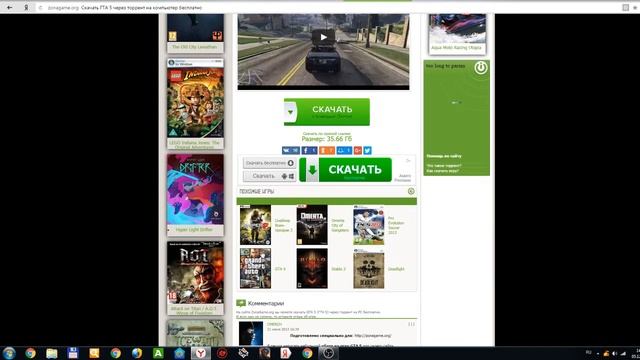Click the zonagame.org link in the comment

point(373,336)
